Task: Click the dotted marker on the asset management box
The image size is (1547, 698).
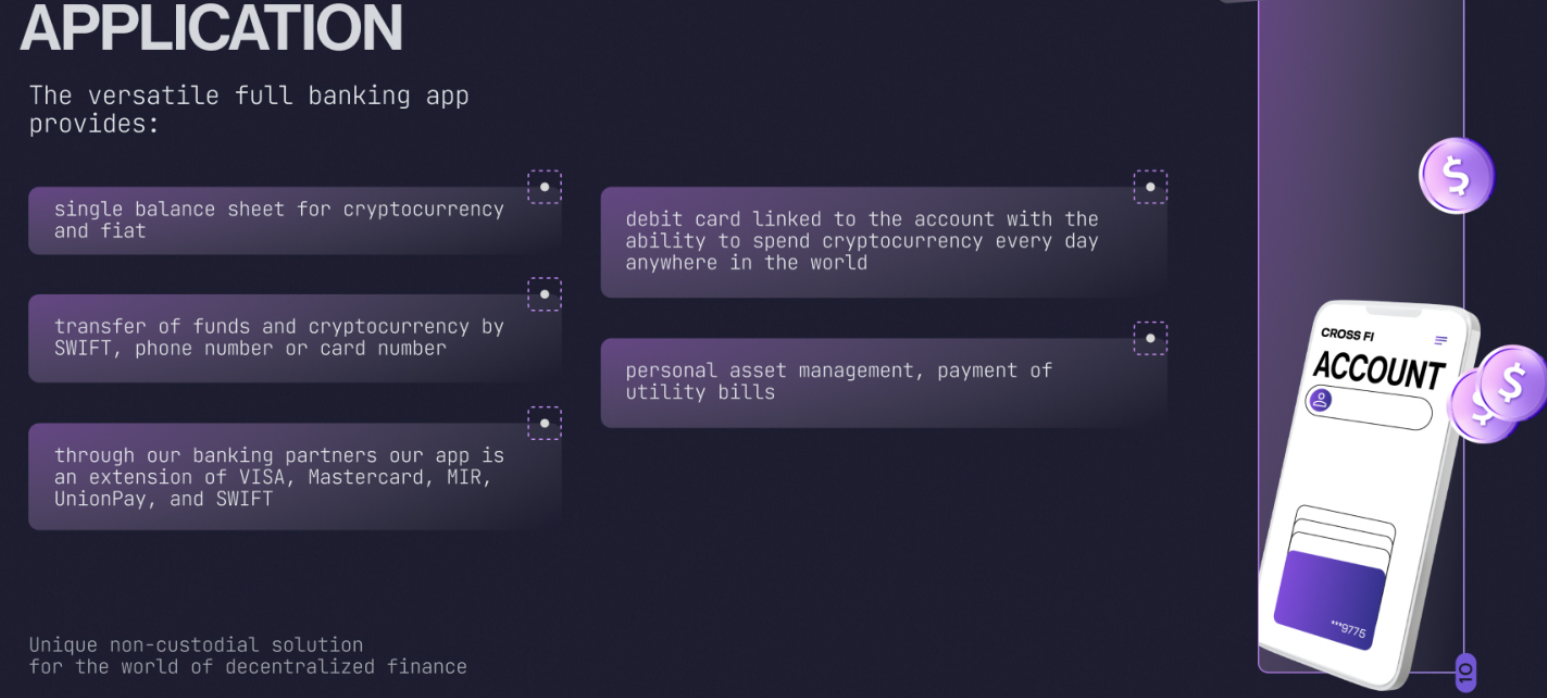Action: tap(1150, 338)
